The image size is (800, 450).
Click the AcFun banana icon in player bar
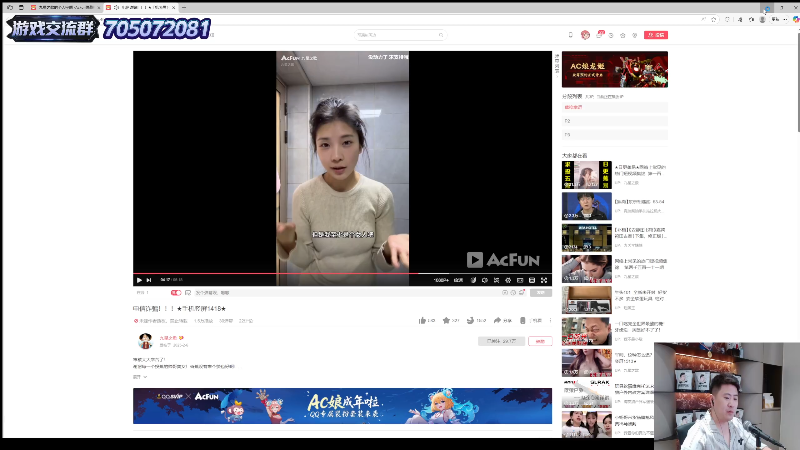[473, 280]
